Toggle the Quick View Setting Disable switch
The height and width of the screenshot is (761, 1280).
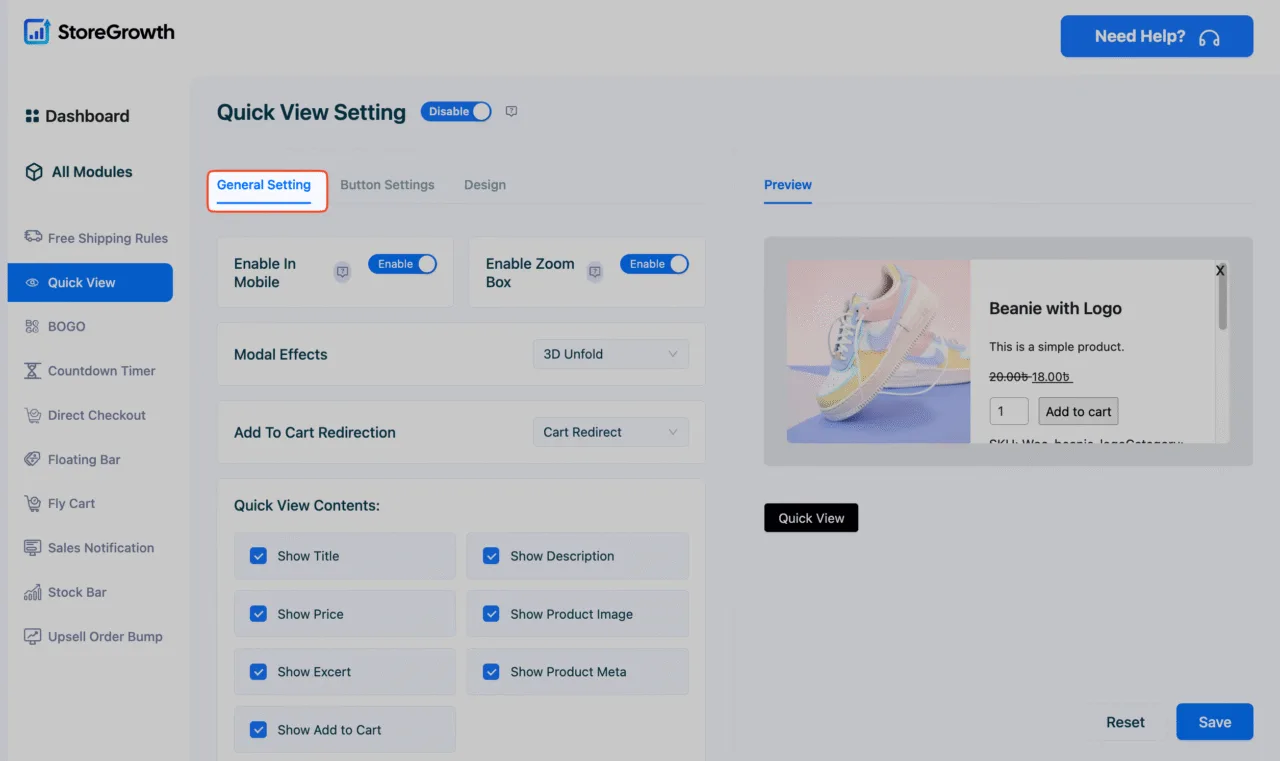click(x=456, y=112)
